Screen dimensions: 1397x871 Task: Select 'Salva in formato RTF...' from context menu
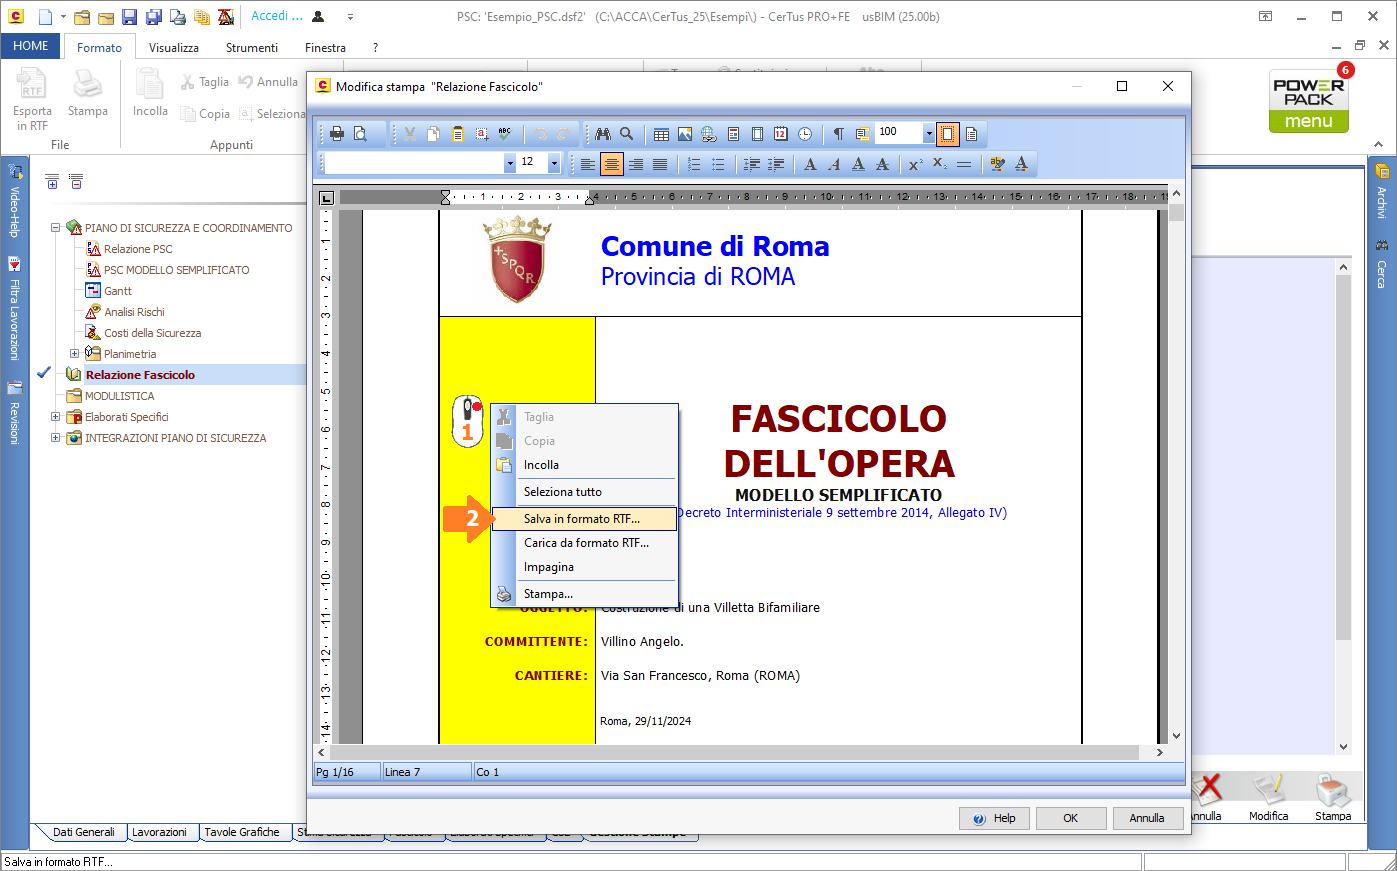click(582, 519)
